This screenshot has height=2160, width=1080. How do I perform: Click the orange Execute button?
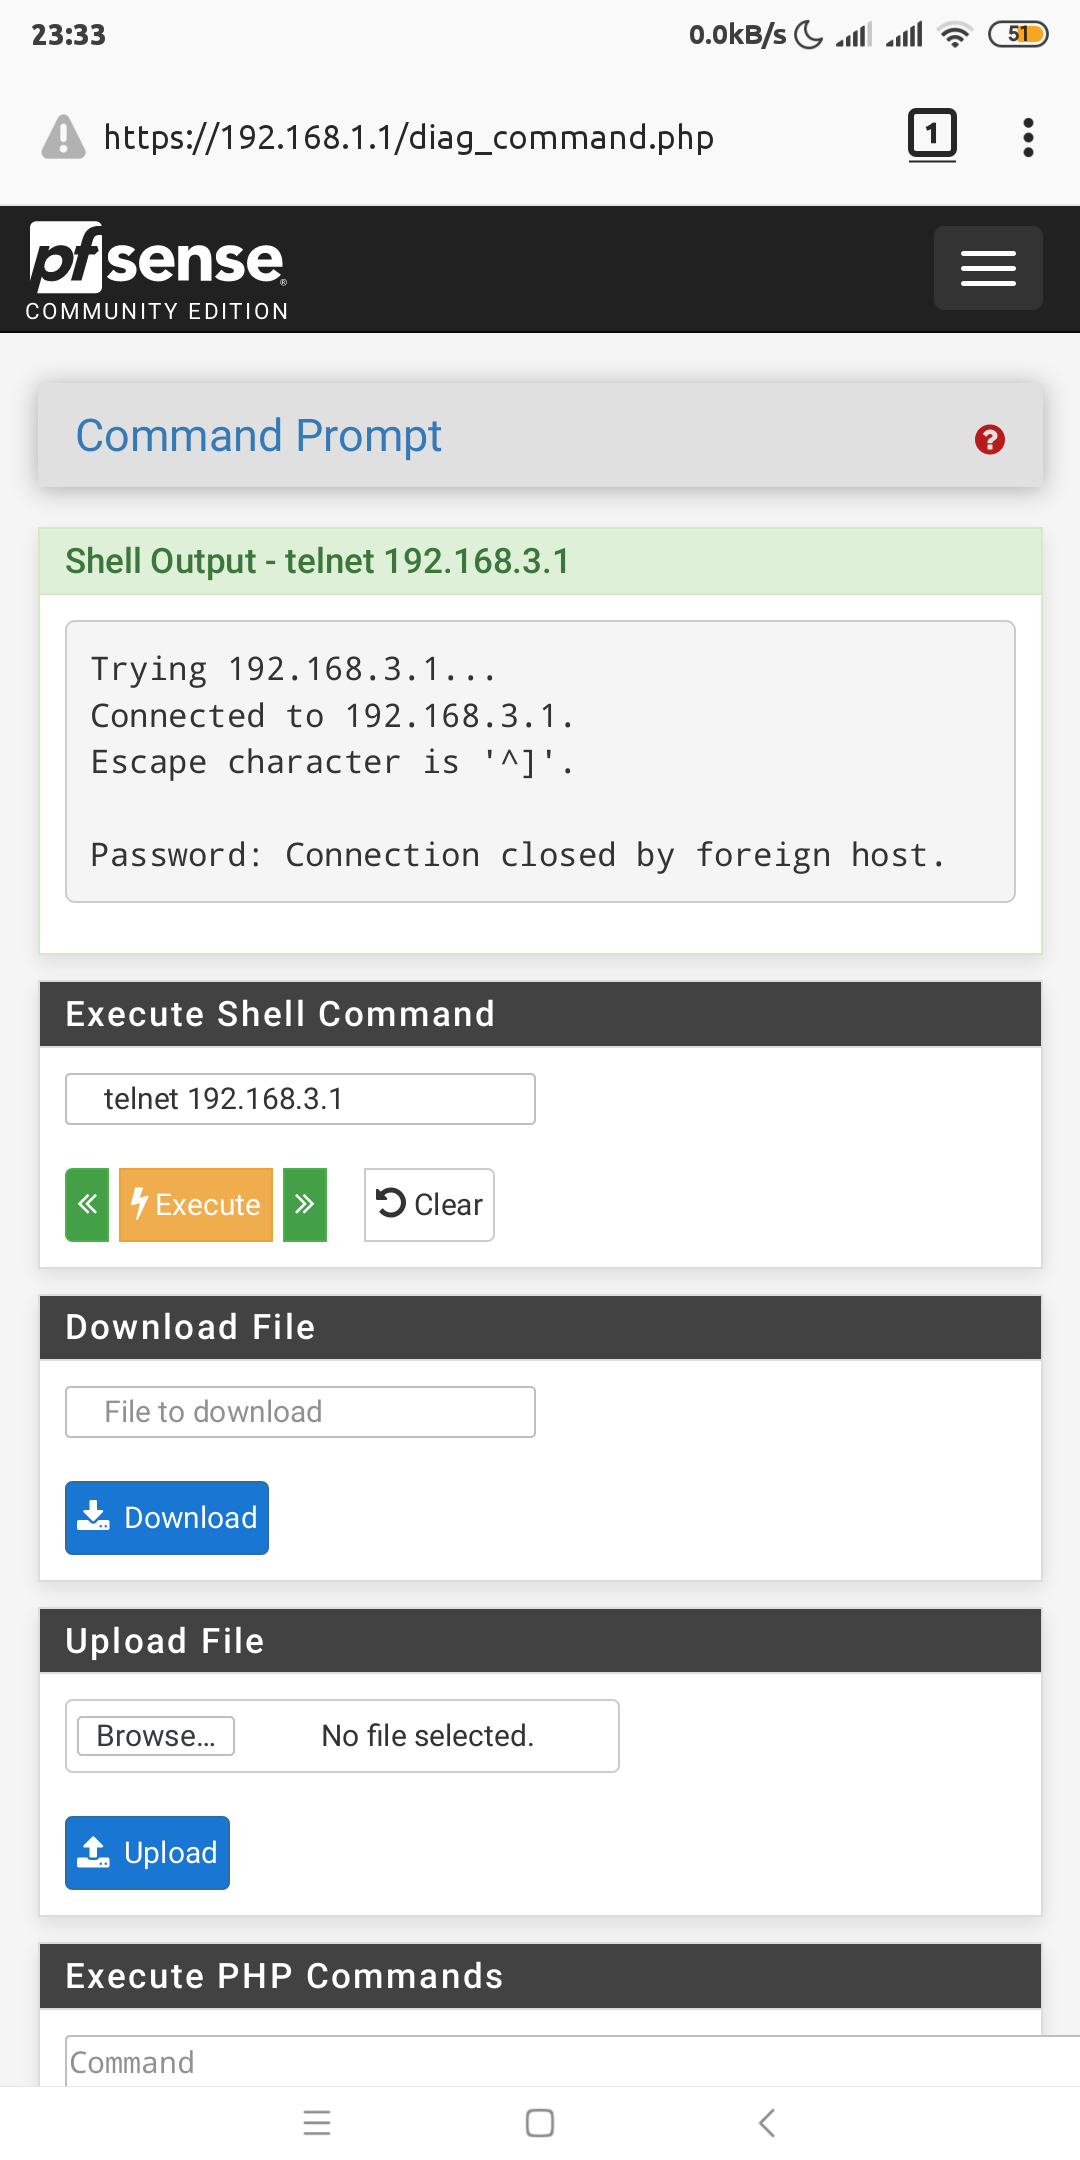[x=196, y=1204]
